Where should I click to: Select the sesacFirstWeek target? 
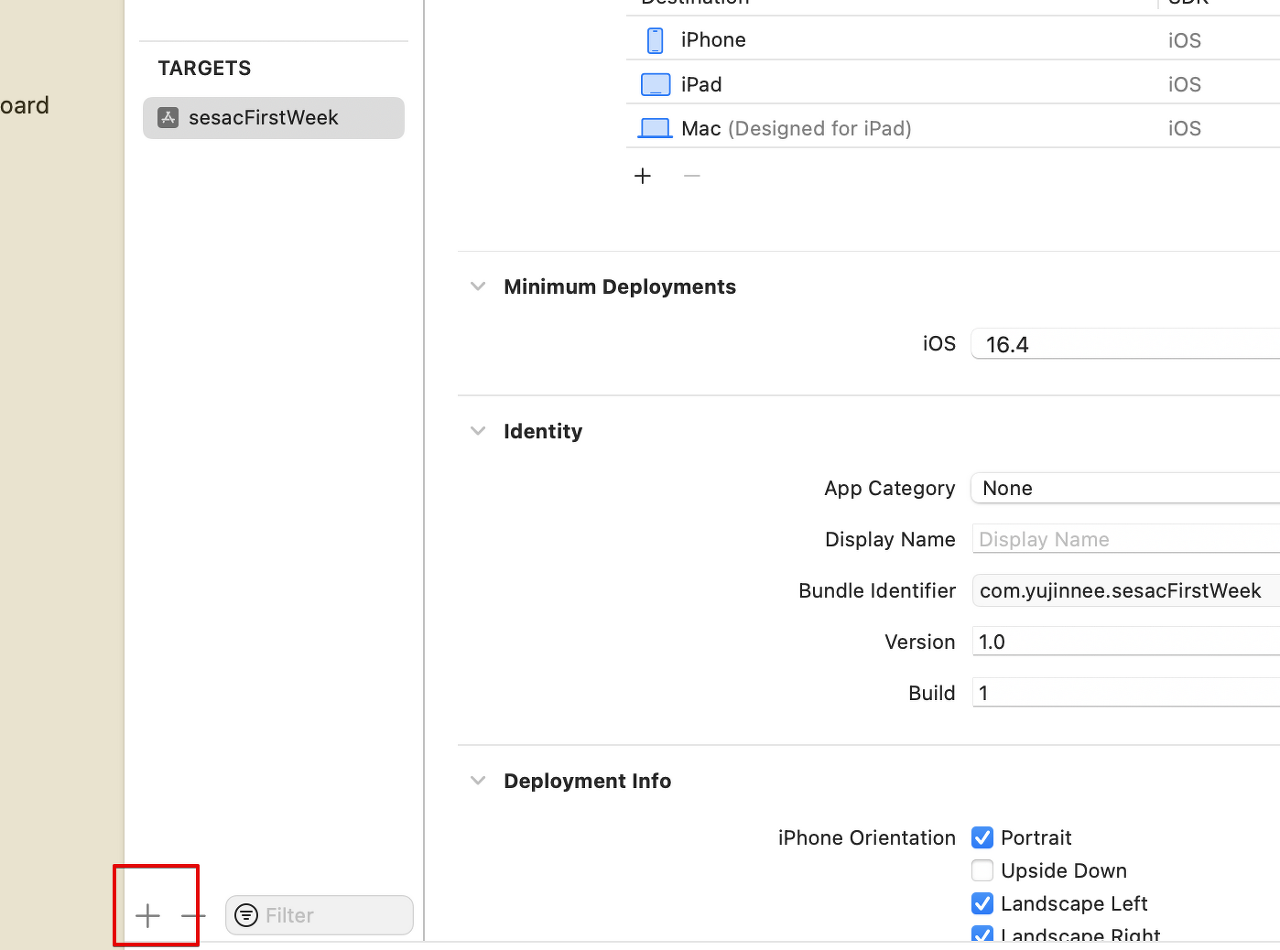point(274,118)
